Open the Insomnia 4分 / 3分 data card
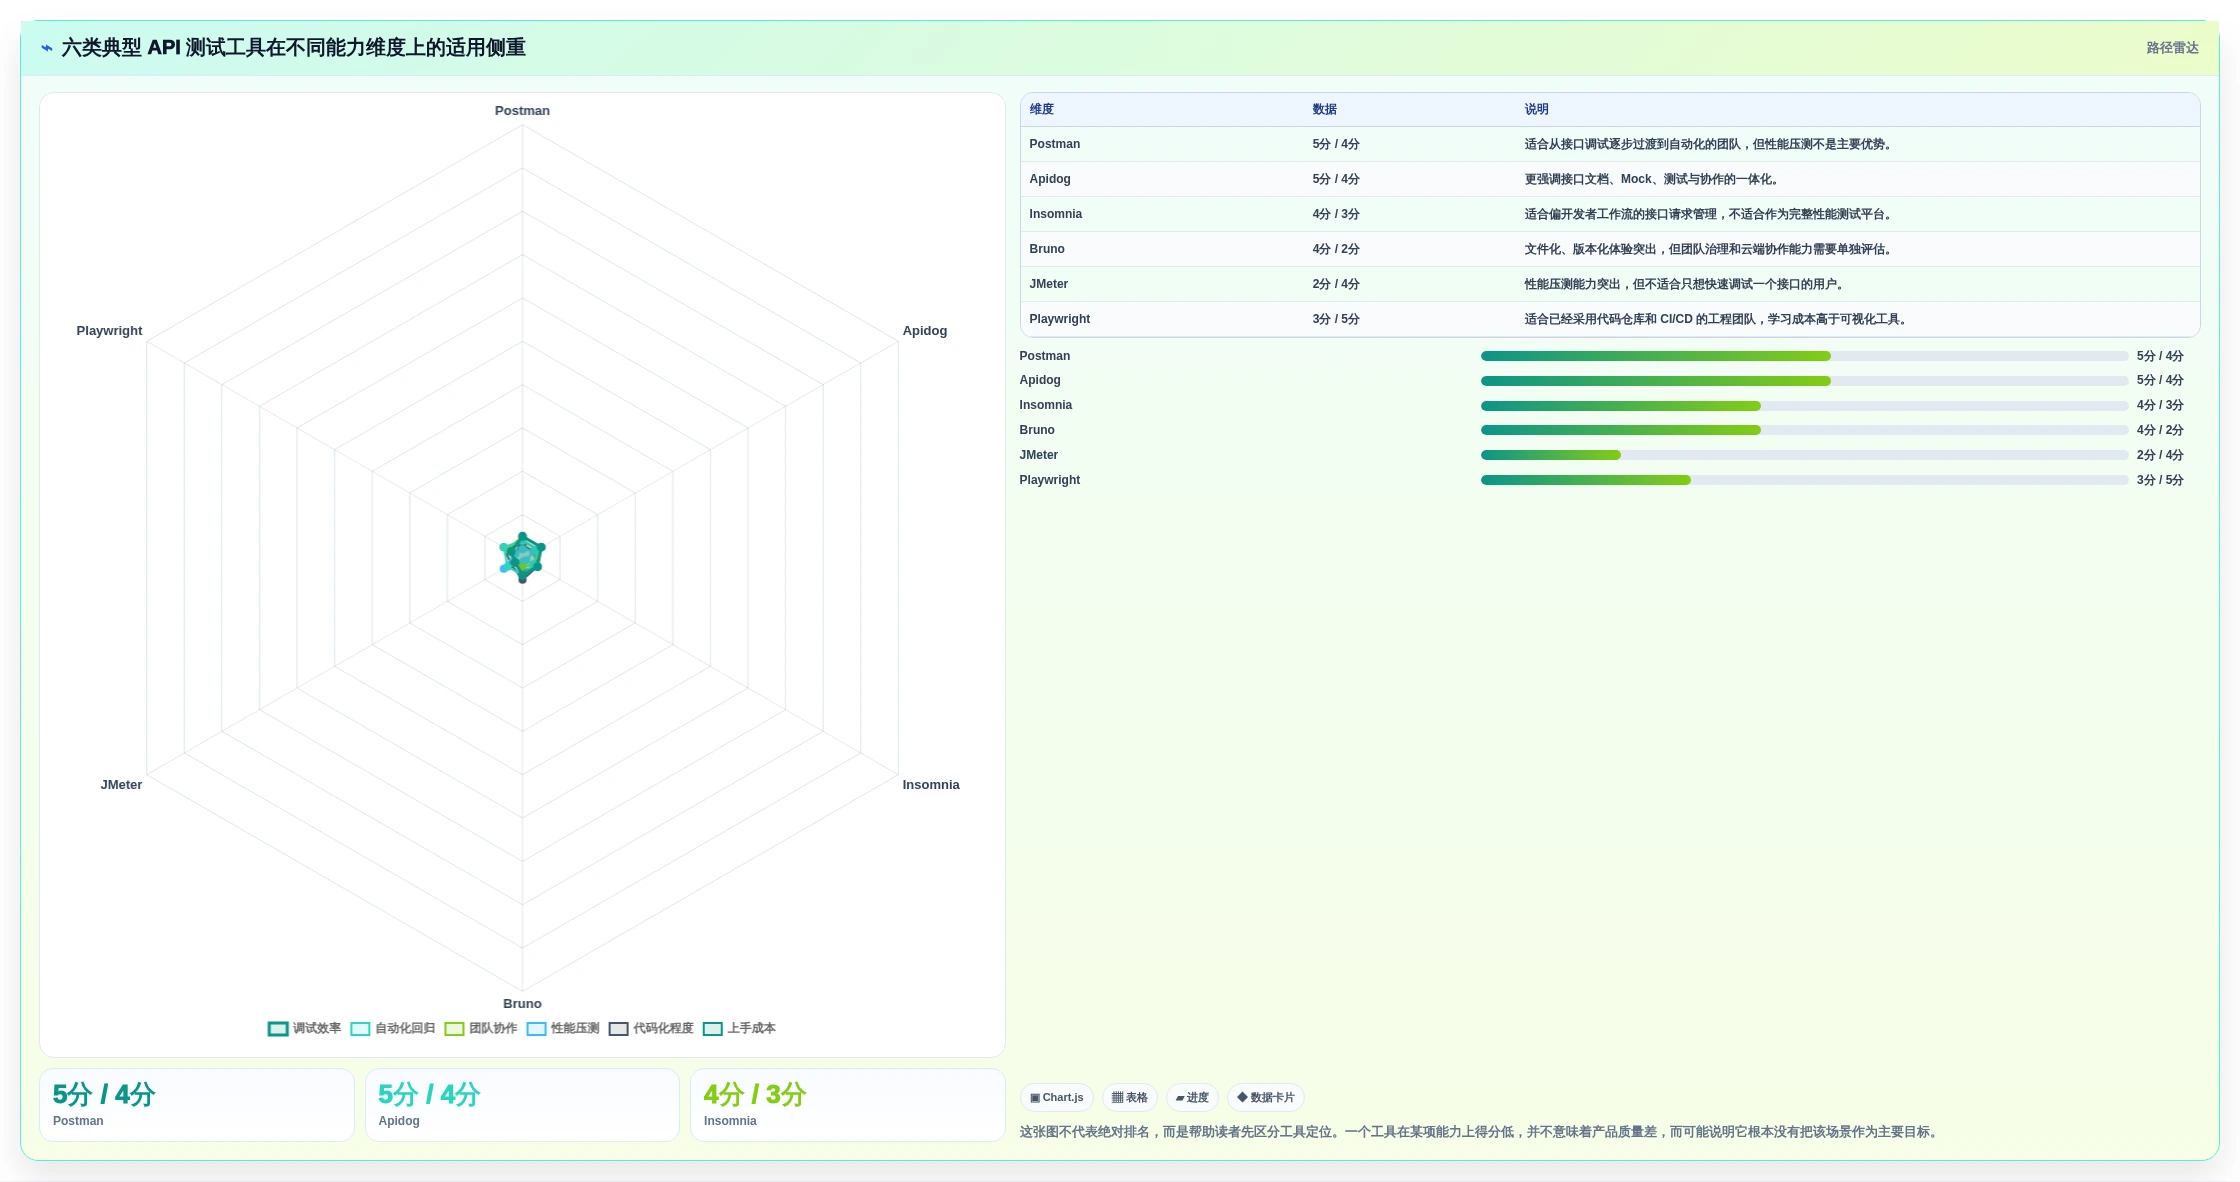 [x=848, y=1105]
